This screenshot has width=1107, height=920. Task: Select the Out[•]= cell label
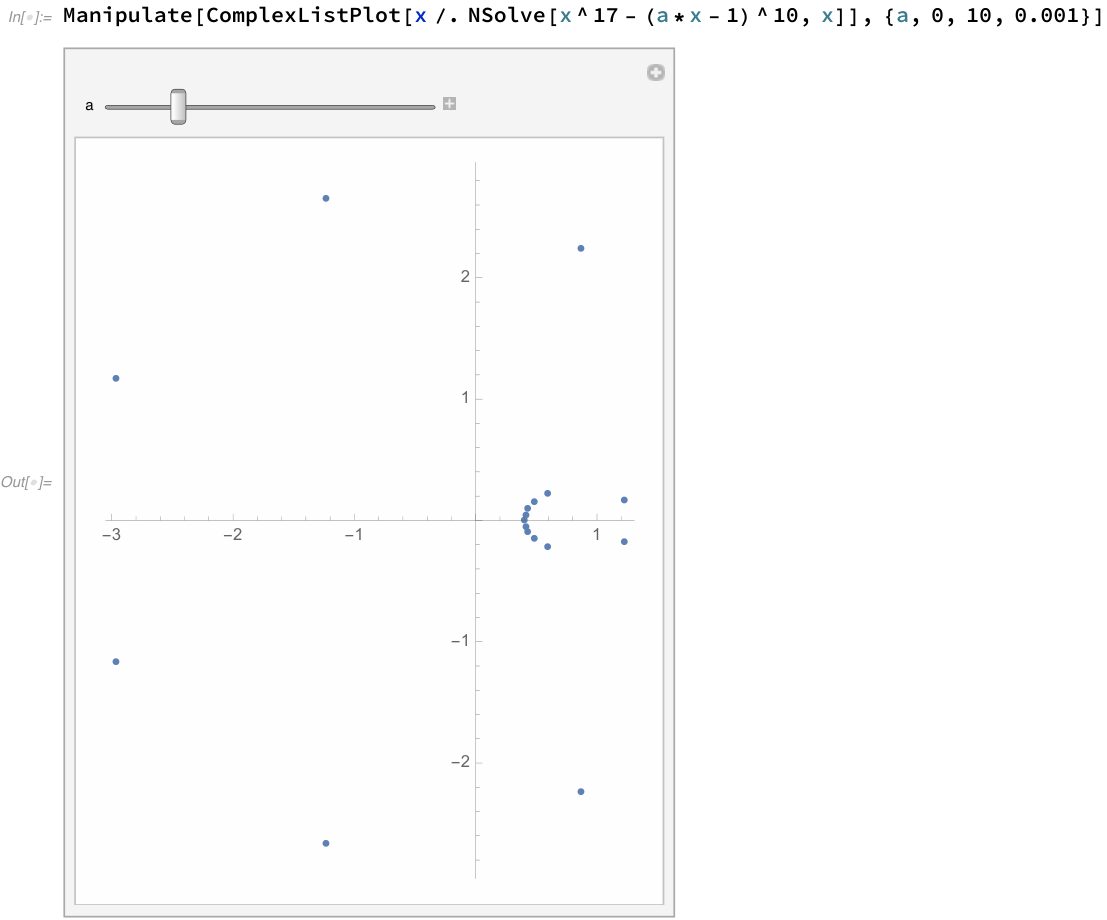coord(27,482)
